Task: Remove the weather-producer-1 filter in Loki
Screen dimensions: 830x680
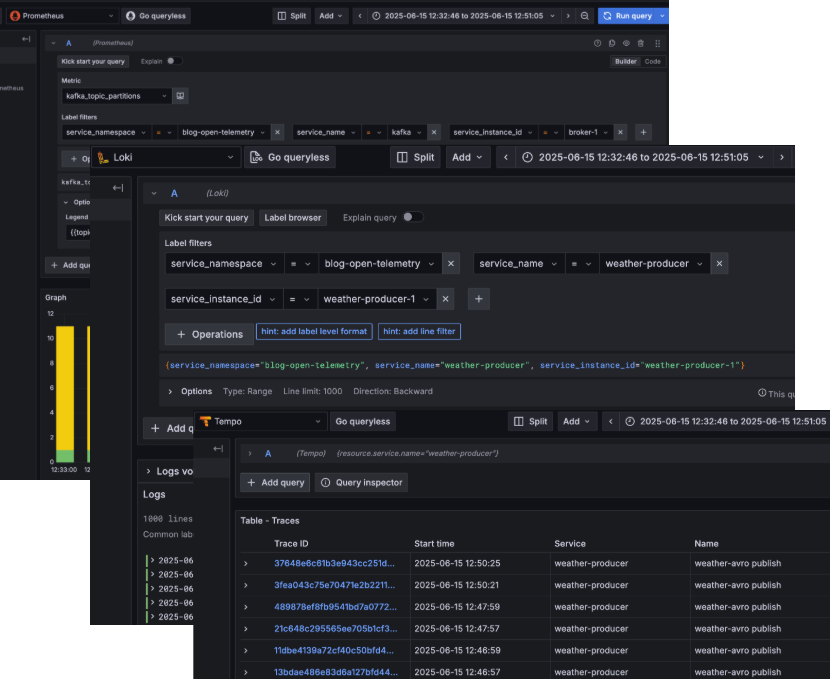Action: [x=446, y=299]
